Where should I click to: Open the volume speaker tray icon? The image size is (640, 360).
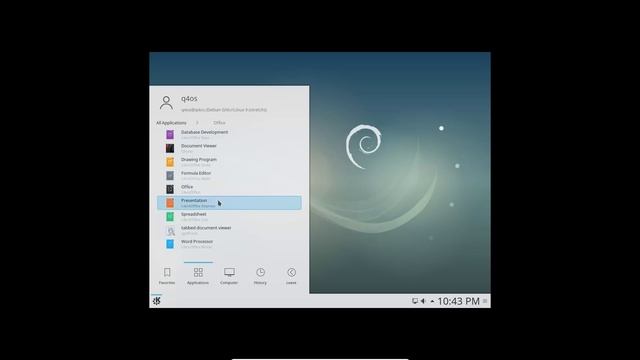point(423,301)
